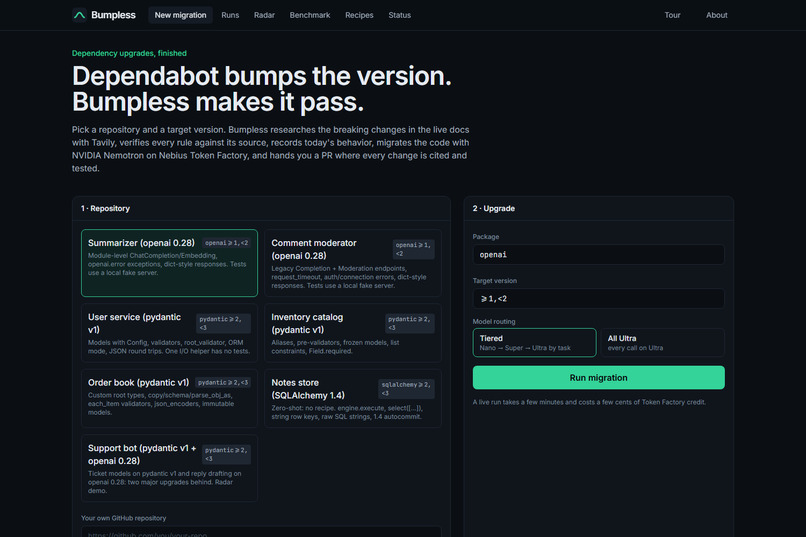
Task: Select the Comment moderator repository card
Action: point(353,263)
